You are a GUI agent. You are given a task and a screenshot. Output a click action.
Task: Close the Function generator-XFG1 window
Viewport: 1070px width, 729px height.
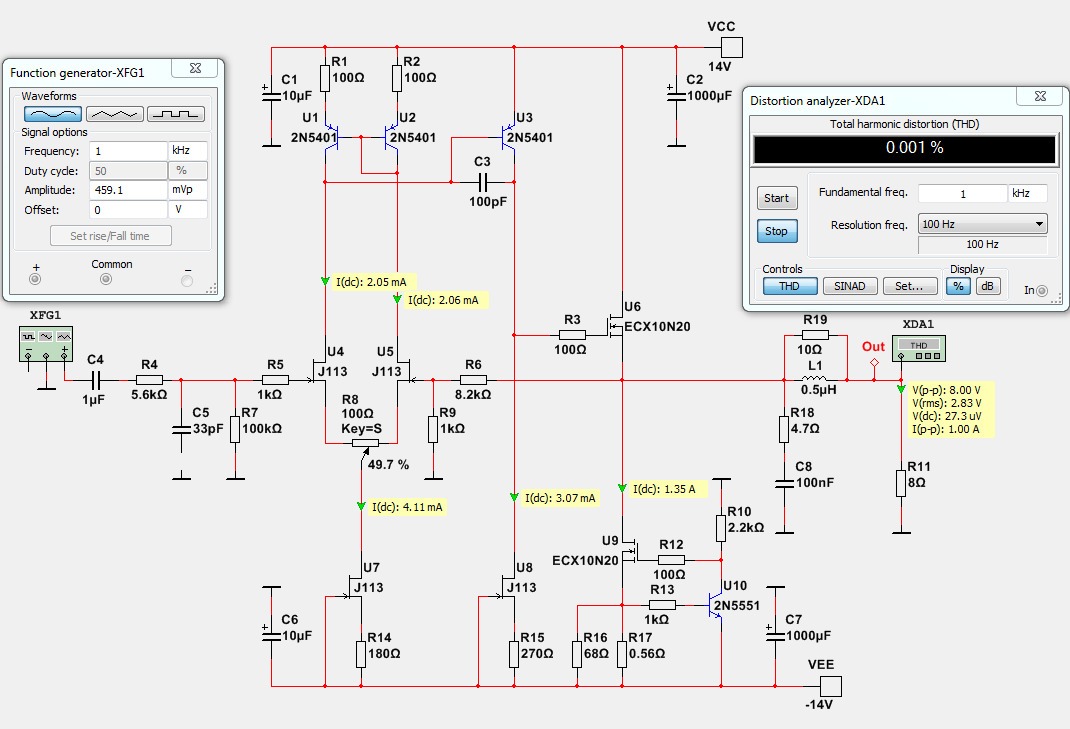pos(195,68)
